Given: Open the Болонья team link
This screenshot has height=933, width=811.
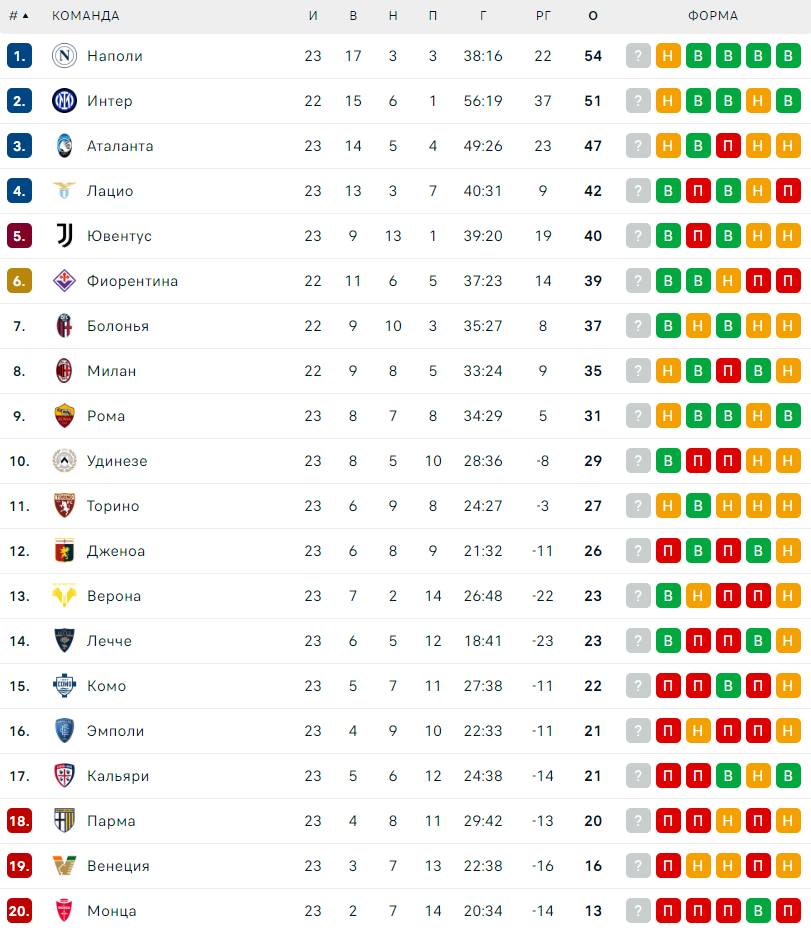Looking at the screenshot, I should (x=118, y=326).
